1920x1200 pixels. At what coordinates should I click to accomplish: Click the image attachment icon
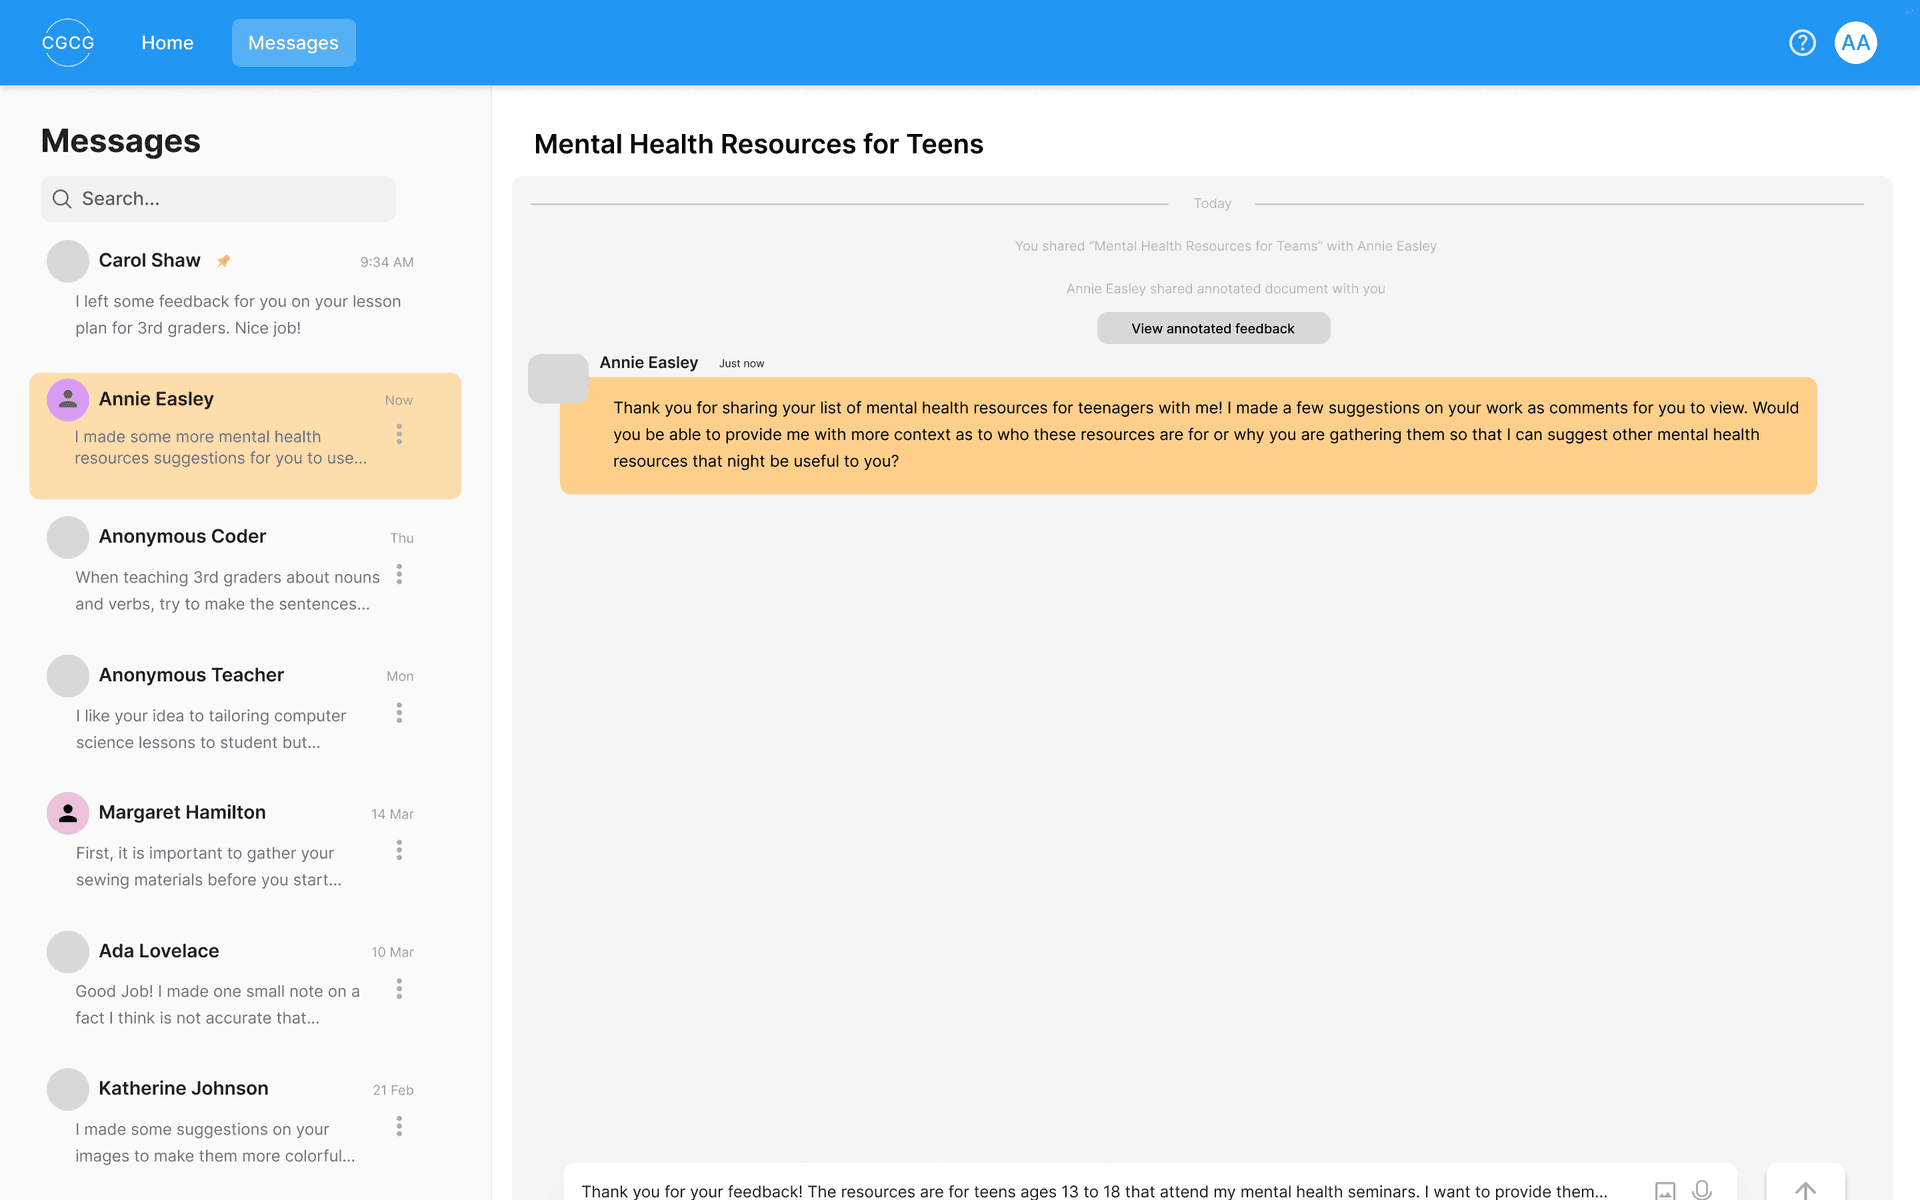click(1665, 1190)
